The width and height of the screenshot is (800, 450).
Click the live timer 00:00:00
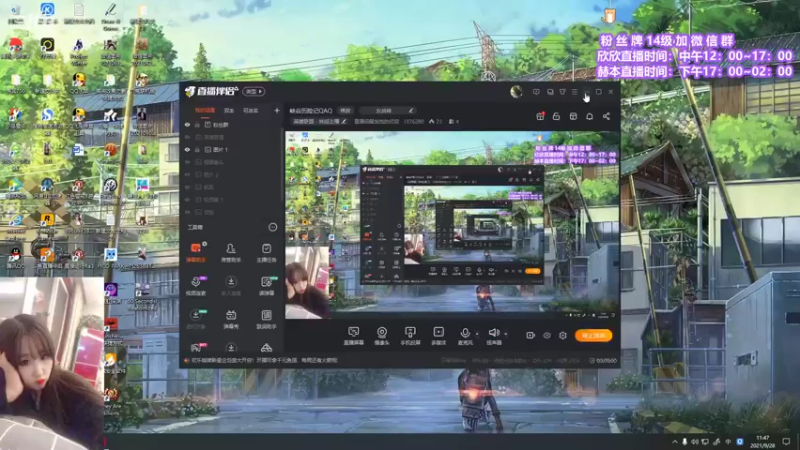click(603, 360)
